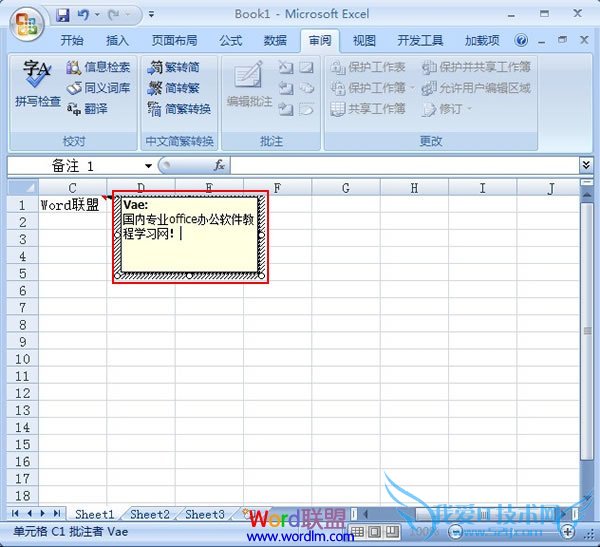Switch to Normal view icon in status bar
Viewport: 600px width, 547px height.
click(x=357, y=532)
